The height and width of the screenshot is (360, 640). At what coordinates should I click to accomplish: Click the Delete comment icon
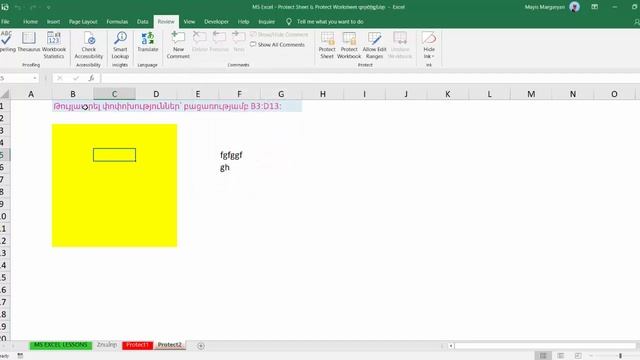(200, 42)
